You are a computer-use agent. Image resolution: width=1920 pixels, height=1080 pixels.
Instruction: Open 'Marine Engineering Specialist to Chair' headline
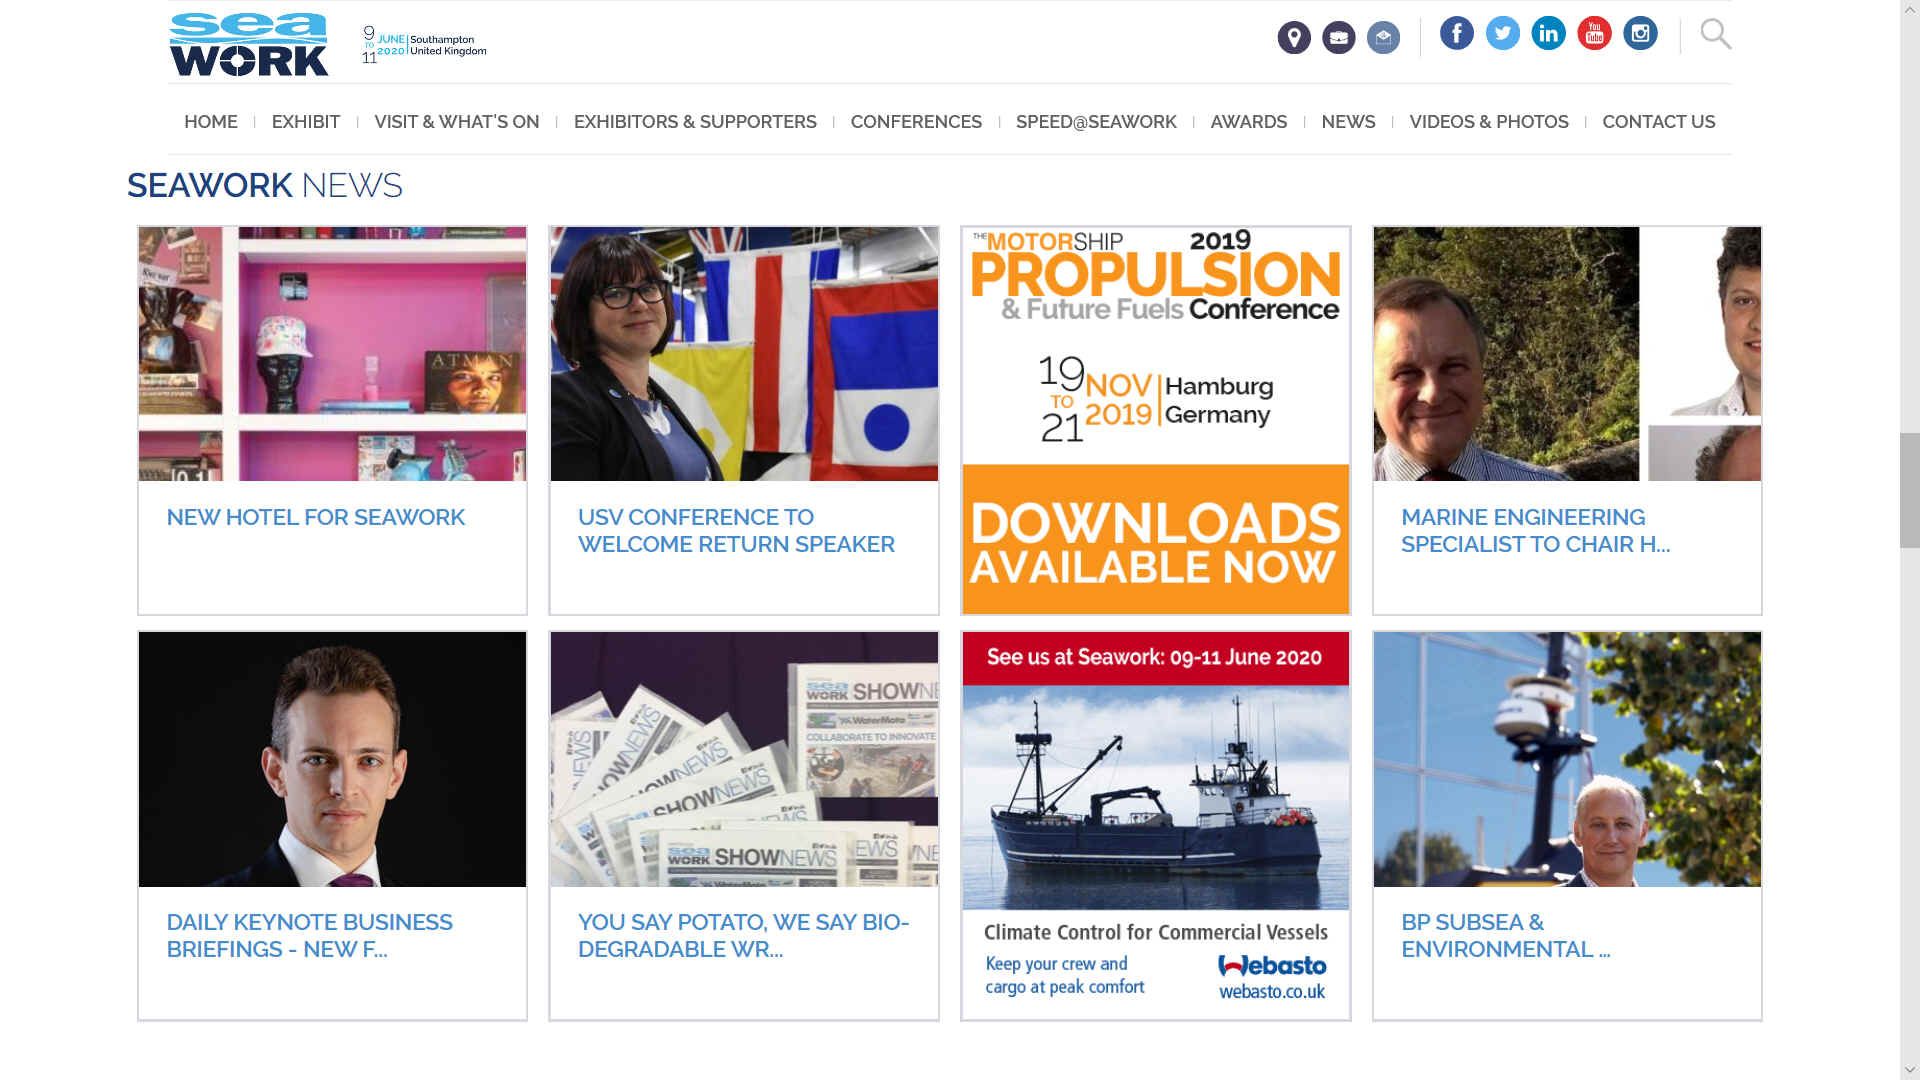[1535, 531]
